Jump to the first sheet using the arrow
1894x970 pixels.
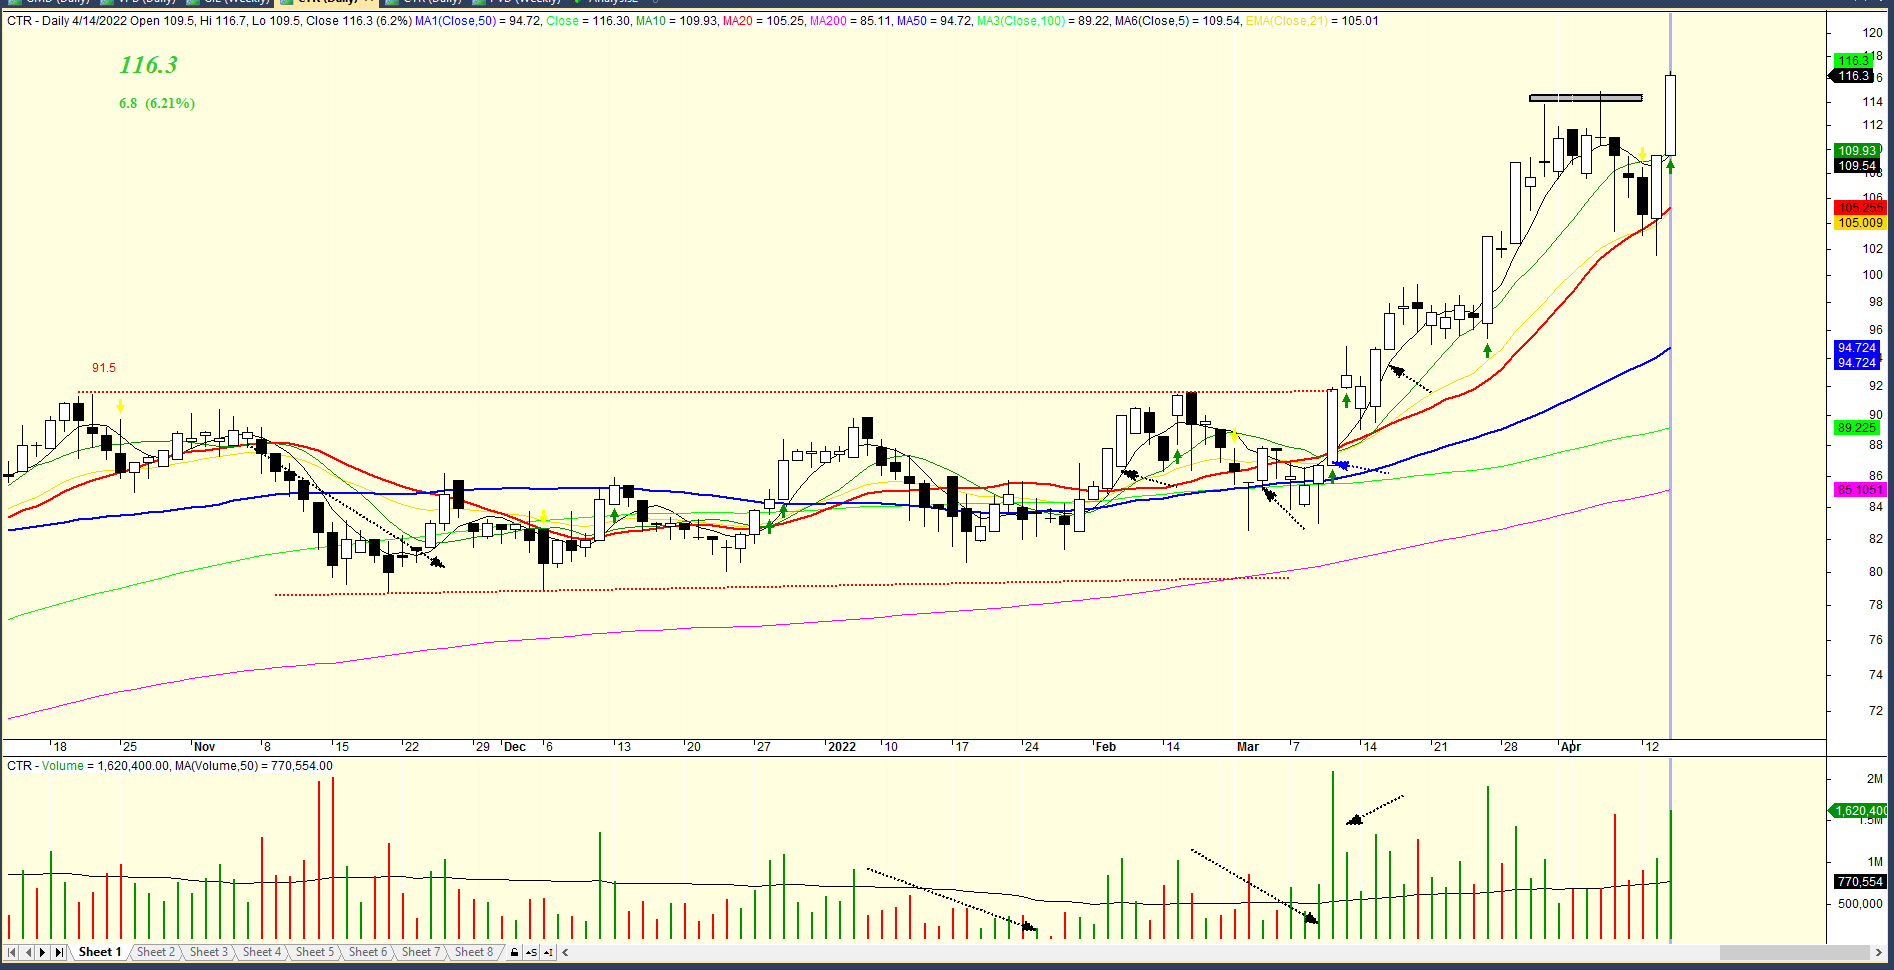[12, 953]
